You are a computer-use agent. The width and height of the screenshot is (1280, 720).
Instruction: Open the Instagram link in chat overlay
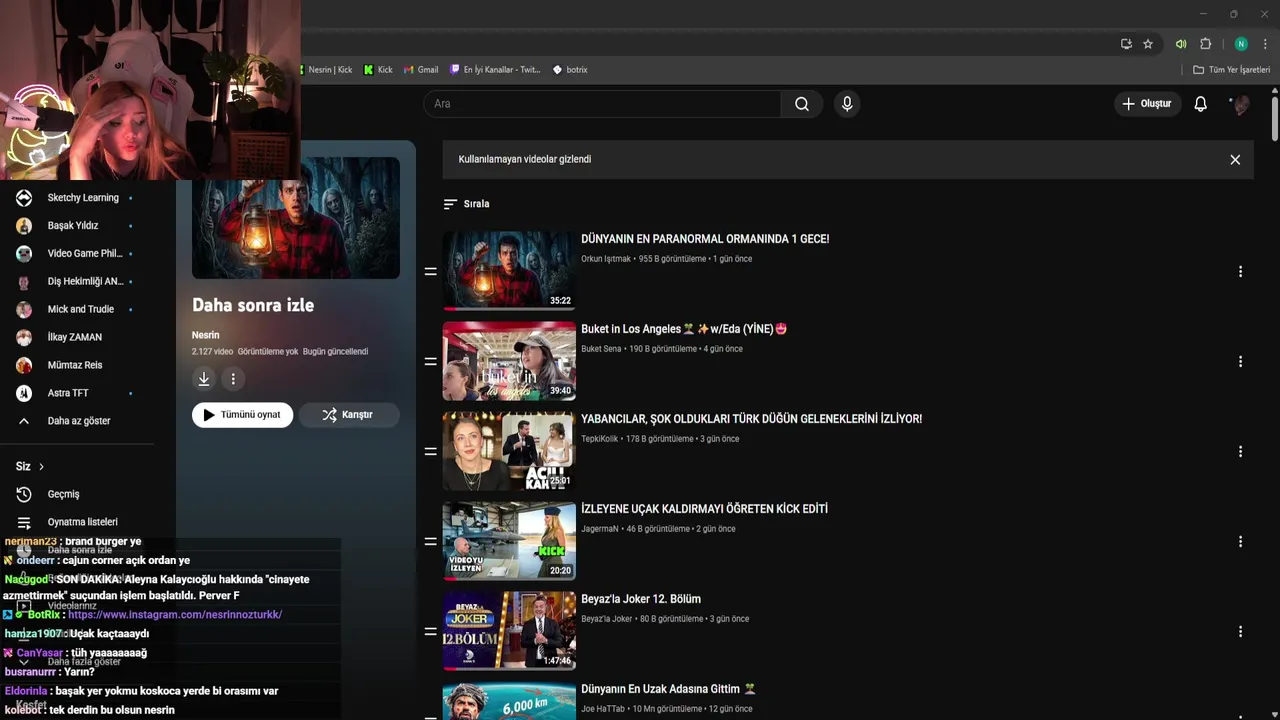[175, 615]
